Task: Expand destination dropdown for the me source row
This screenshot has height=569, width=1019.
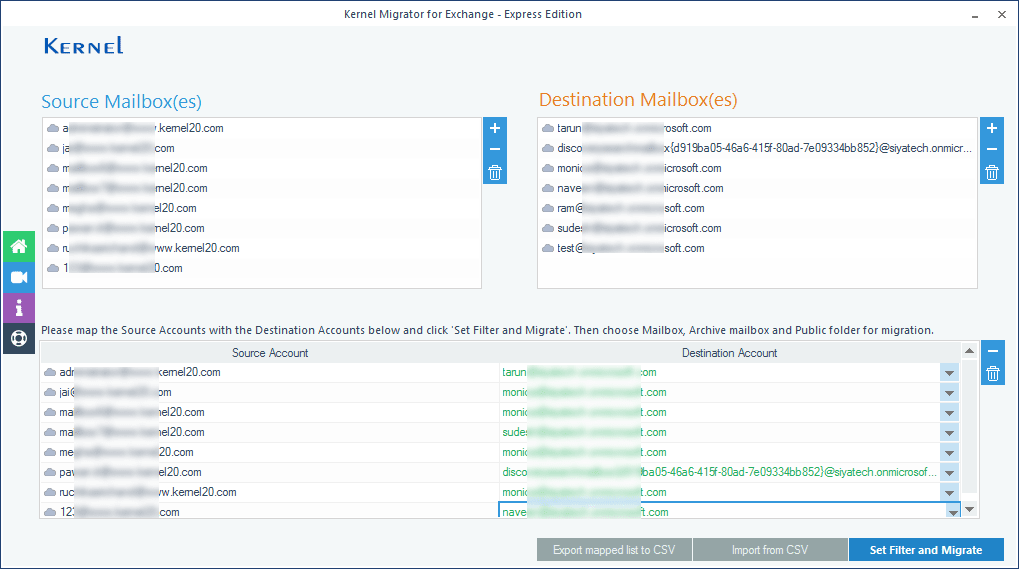Action: 949,453
